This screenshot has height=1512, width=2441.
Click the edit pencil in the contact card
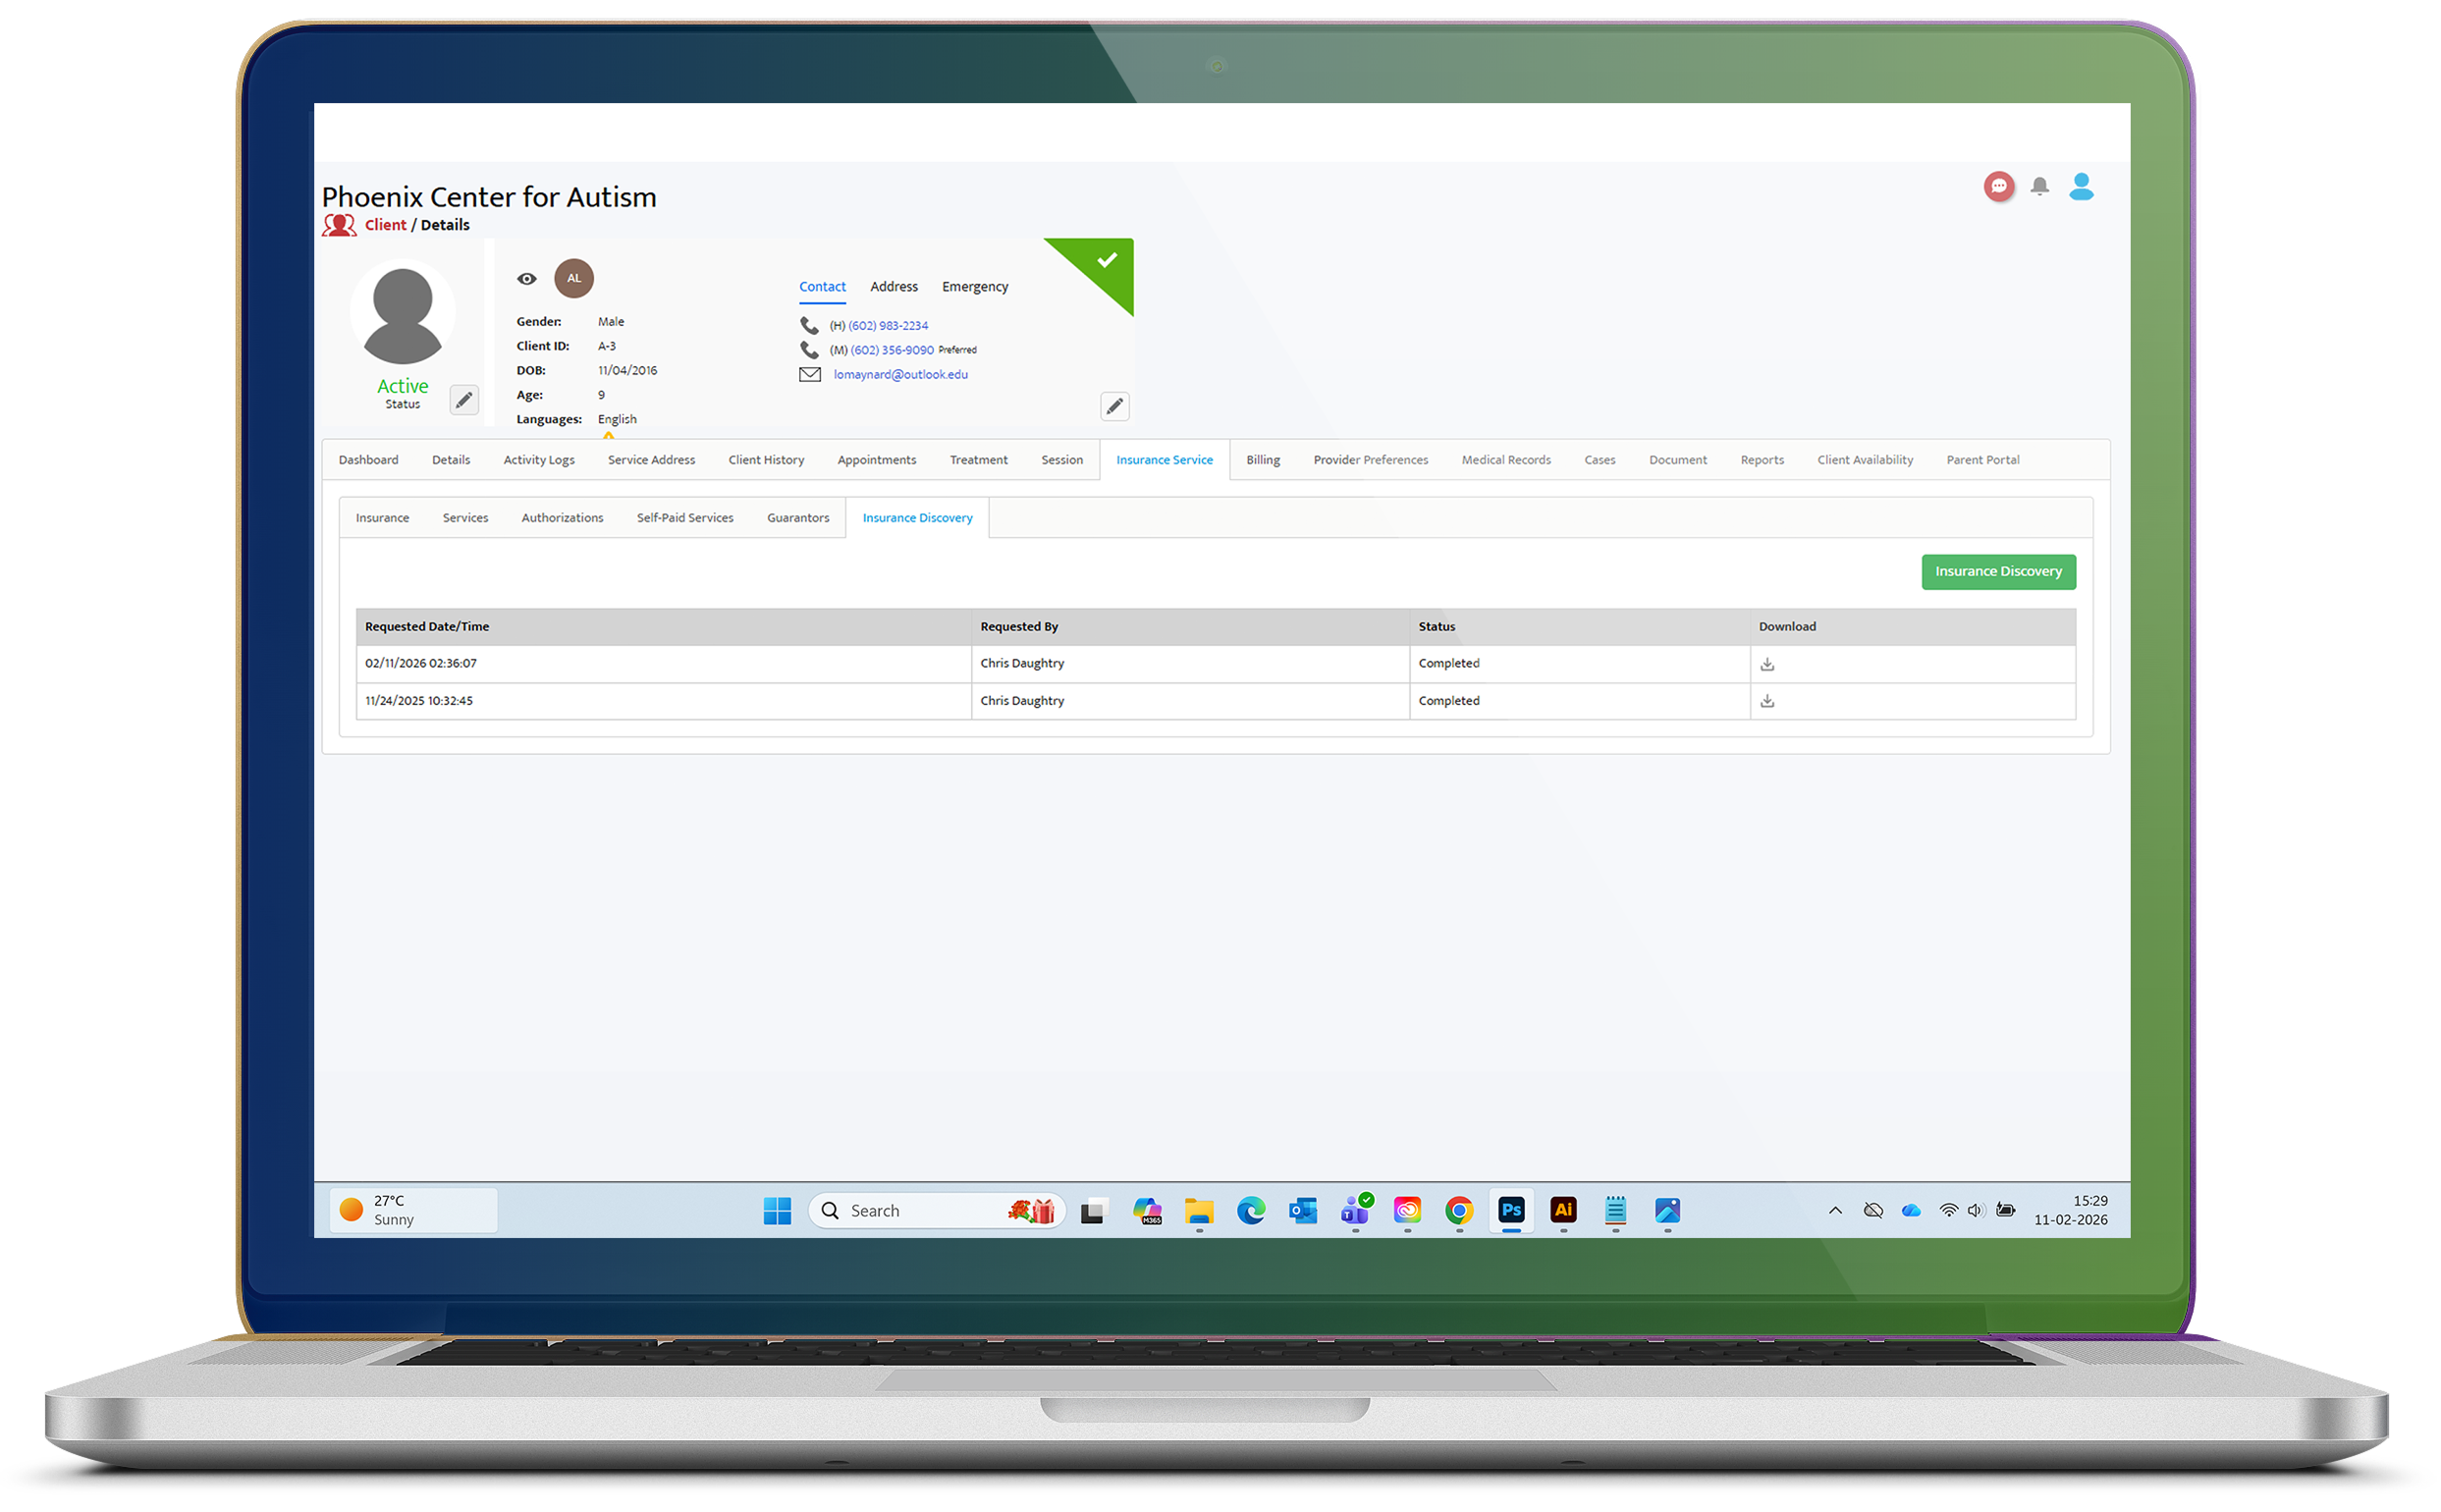click(x=1114, y=406)
